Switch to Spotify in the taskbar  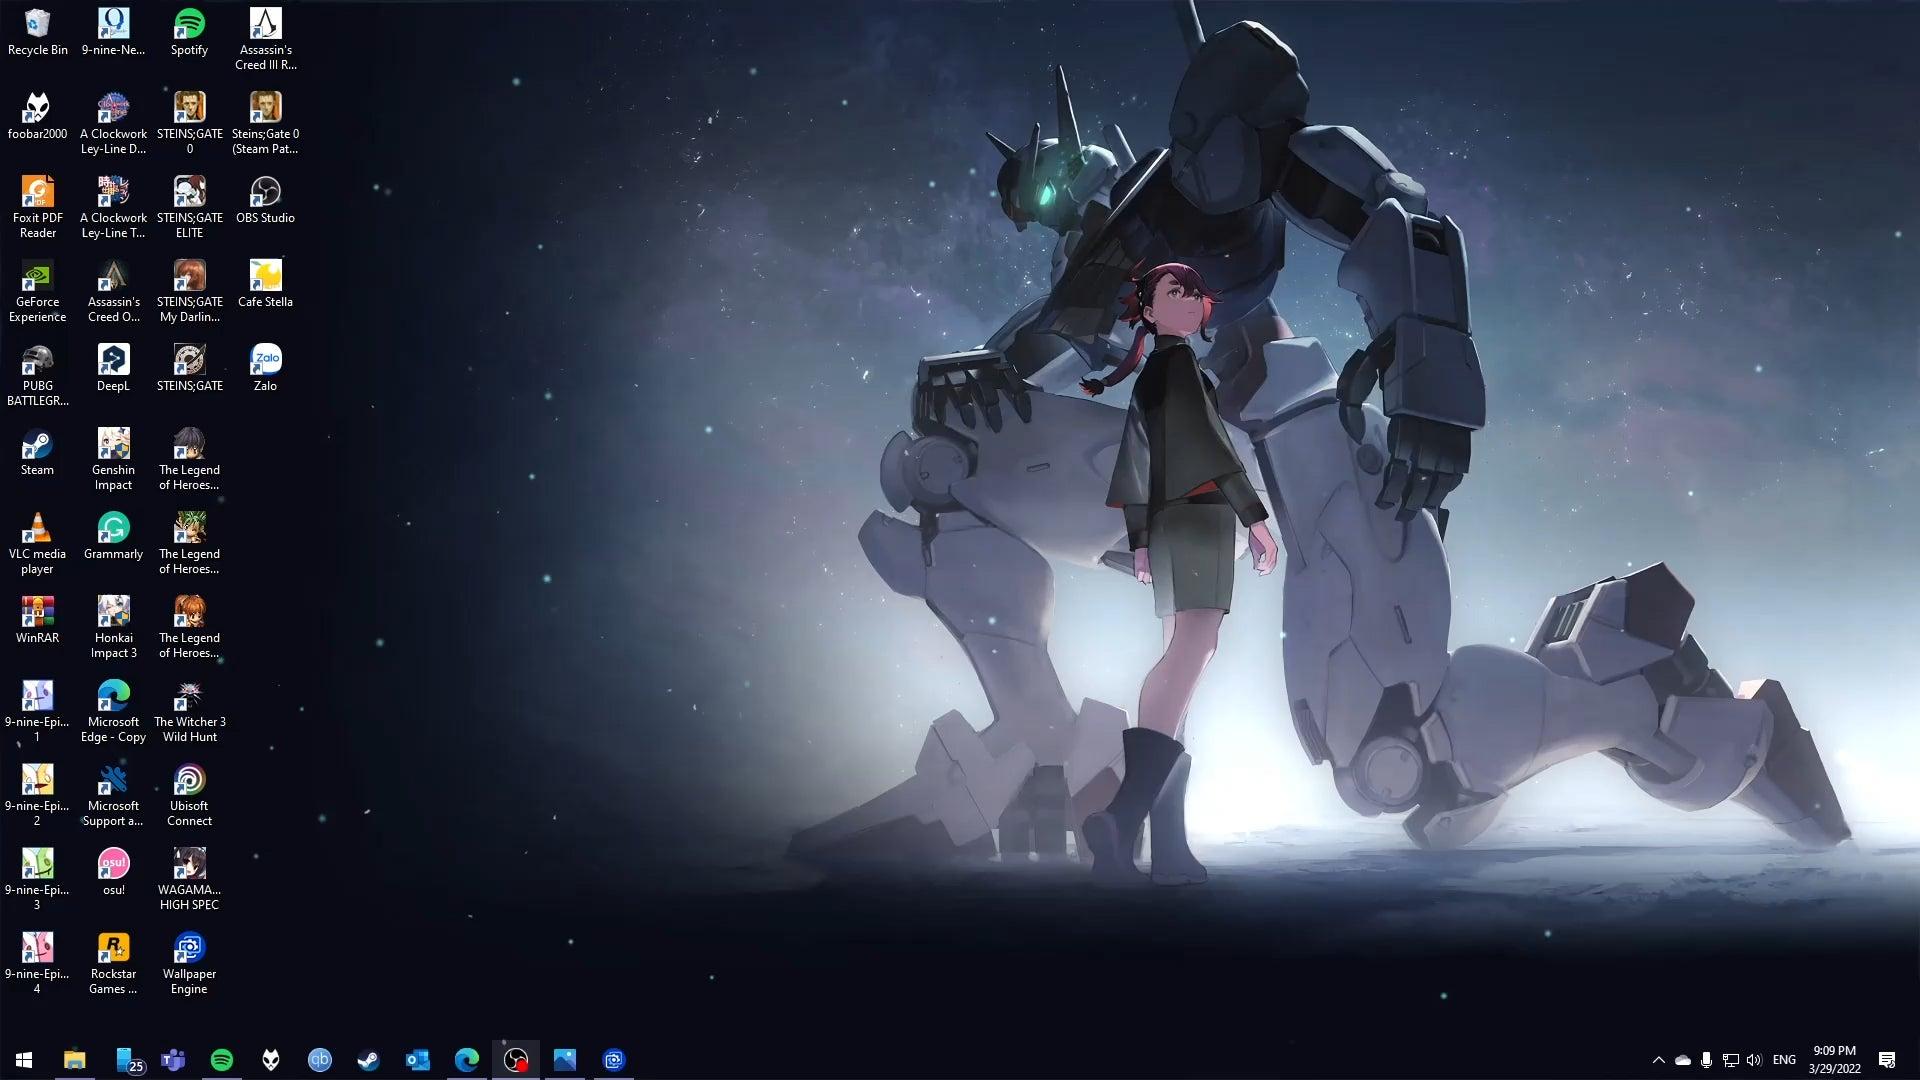click(222, 1059)
